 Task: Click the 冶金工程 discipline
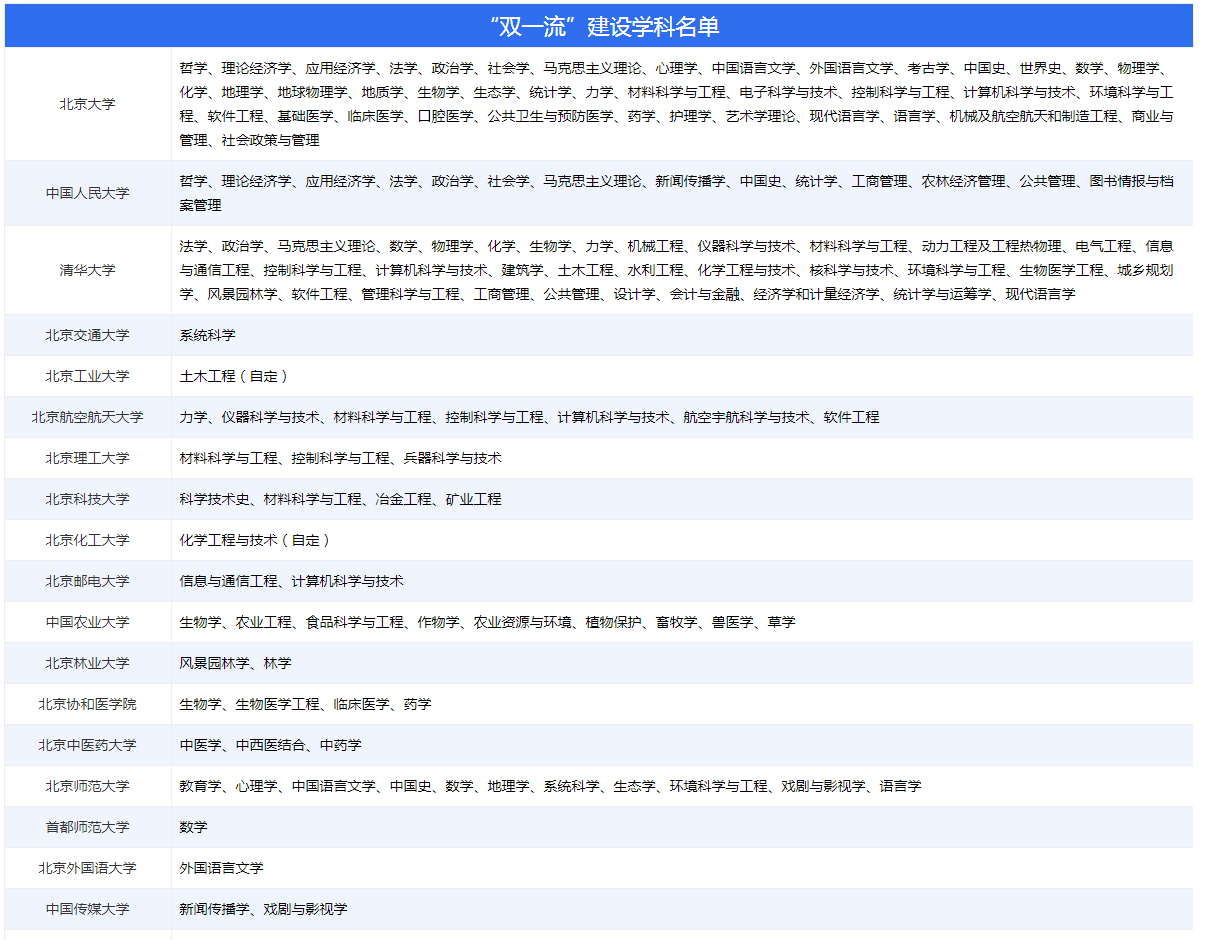click(404, 499)
